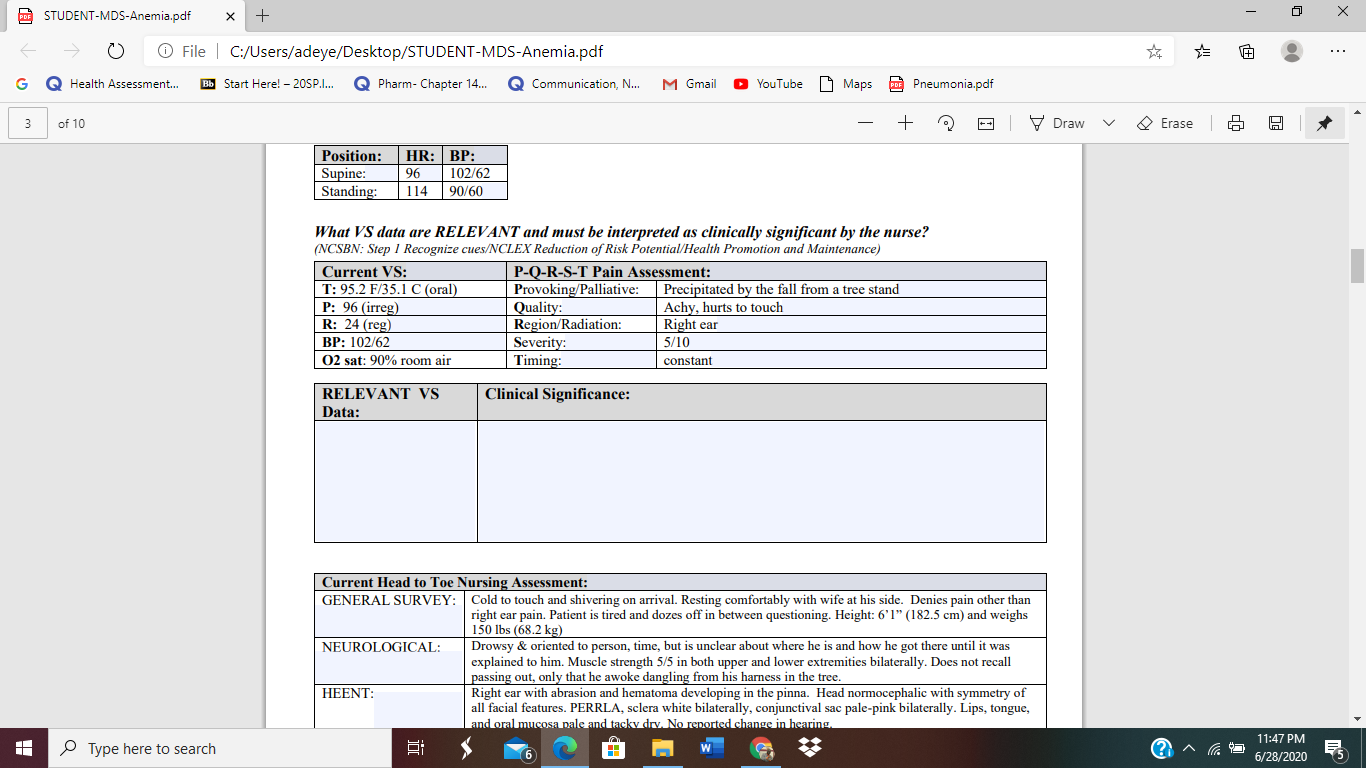Open the notification action center

point(1335,748)
